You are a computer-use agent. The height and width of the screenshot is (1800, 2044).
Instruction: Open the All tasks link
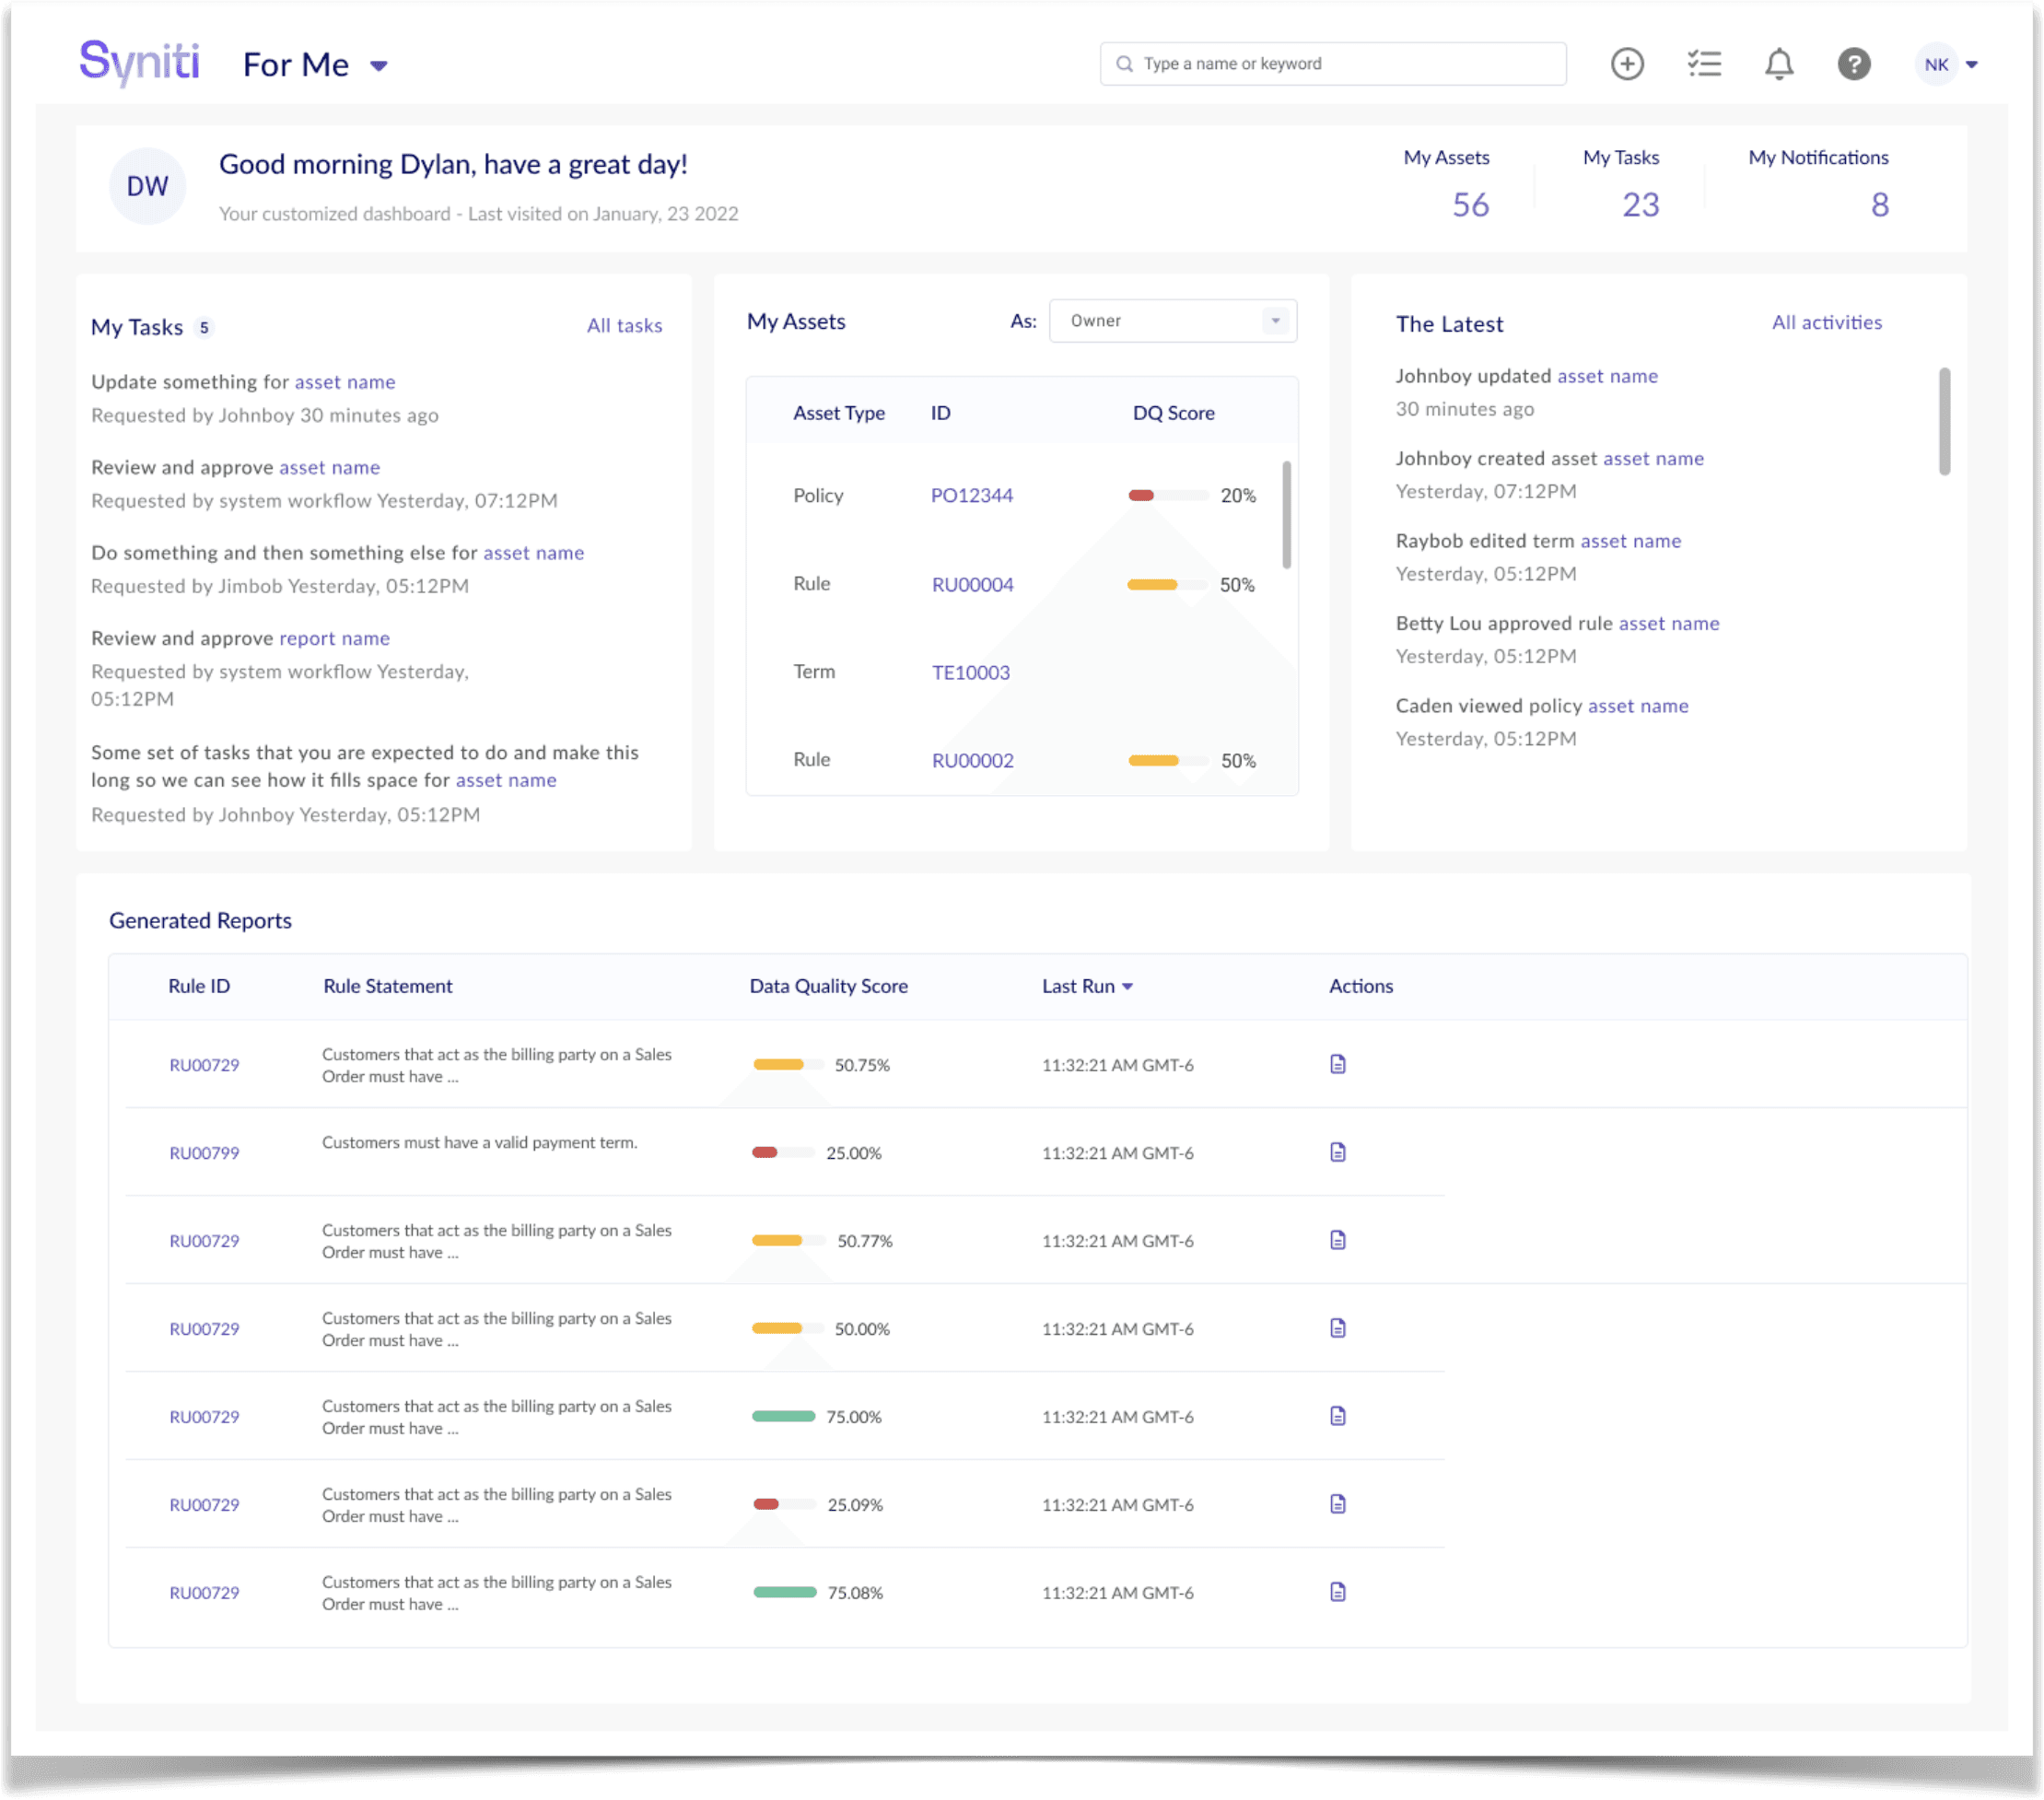(x=624, y=326)
